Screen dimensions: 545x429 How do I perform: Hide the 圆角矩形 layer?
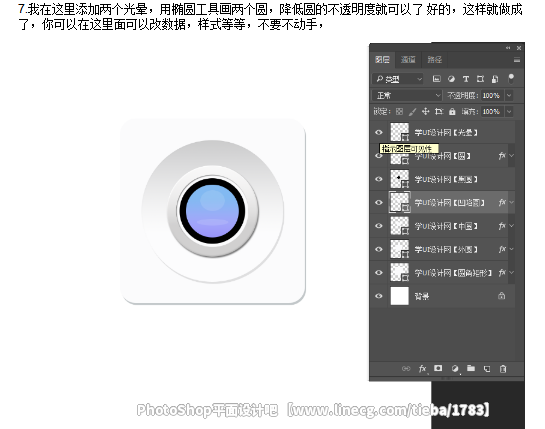click(379, 273)
